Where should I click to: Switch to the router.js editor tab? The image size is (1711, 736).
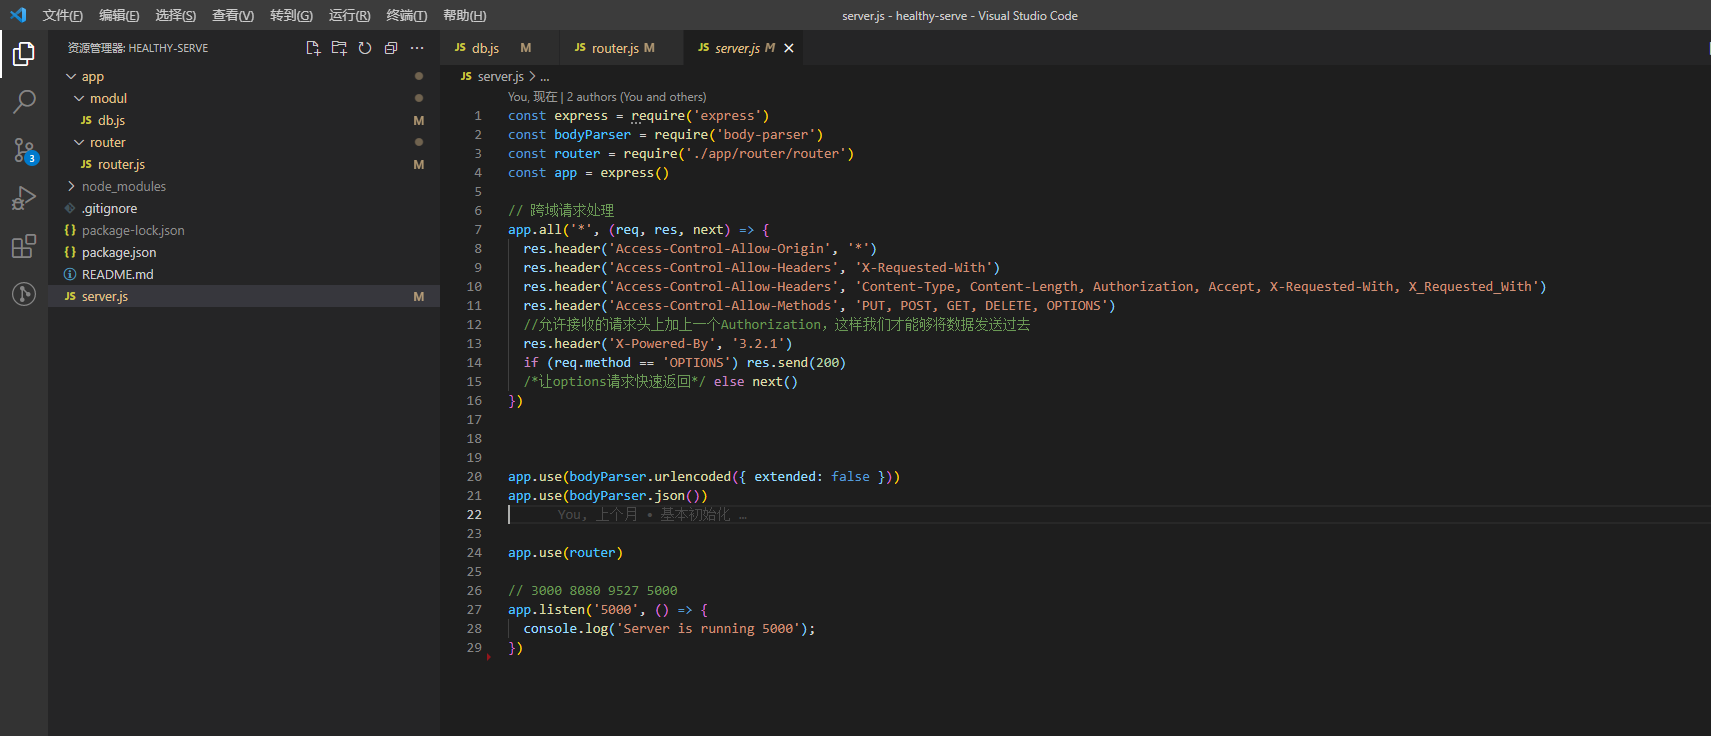[622, 48]
